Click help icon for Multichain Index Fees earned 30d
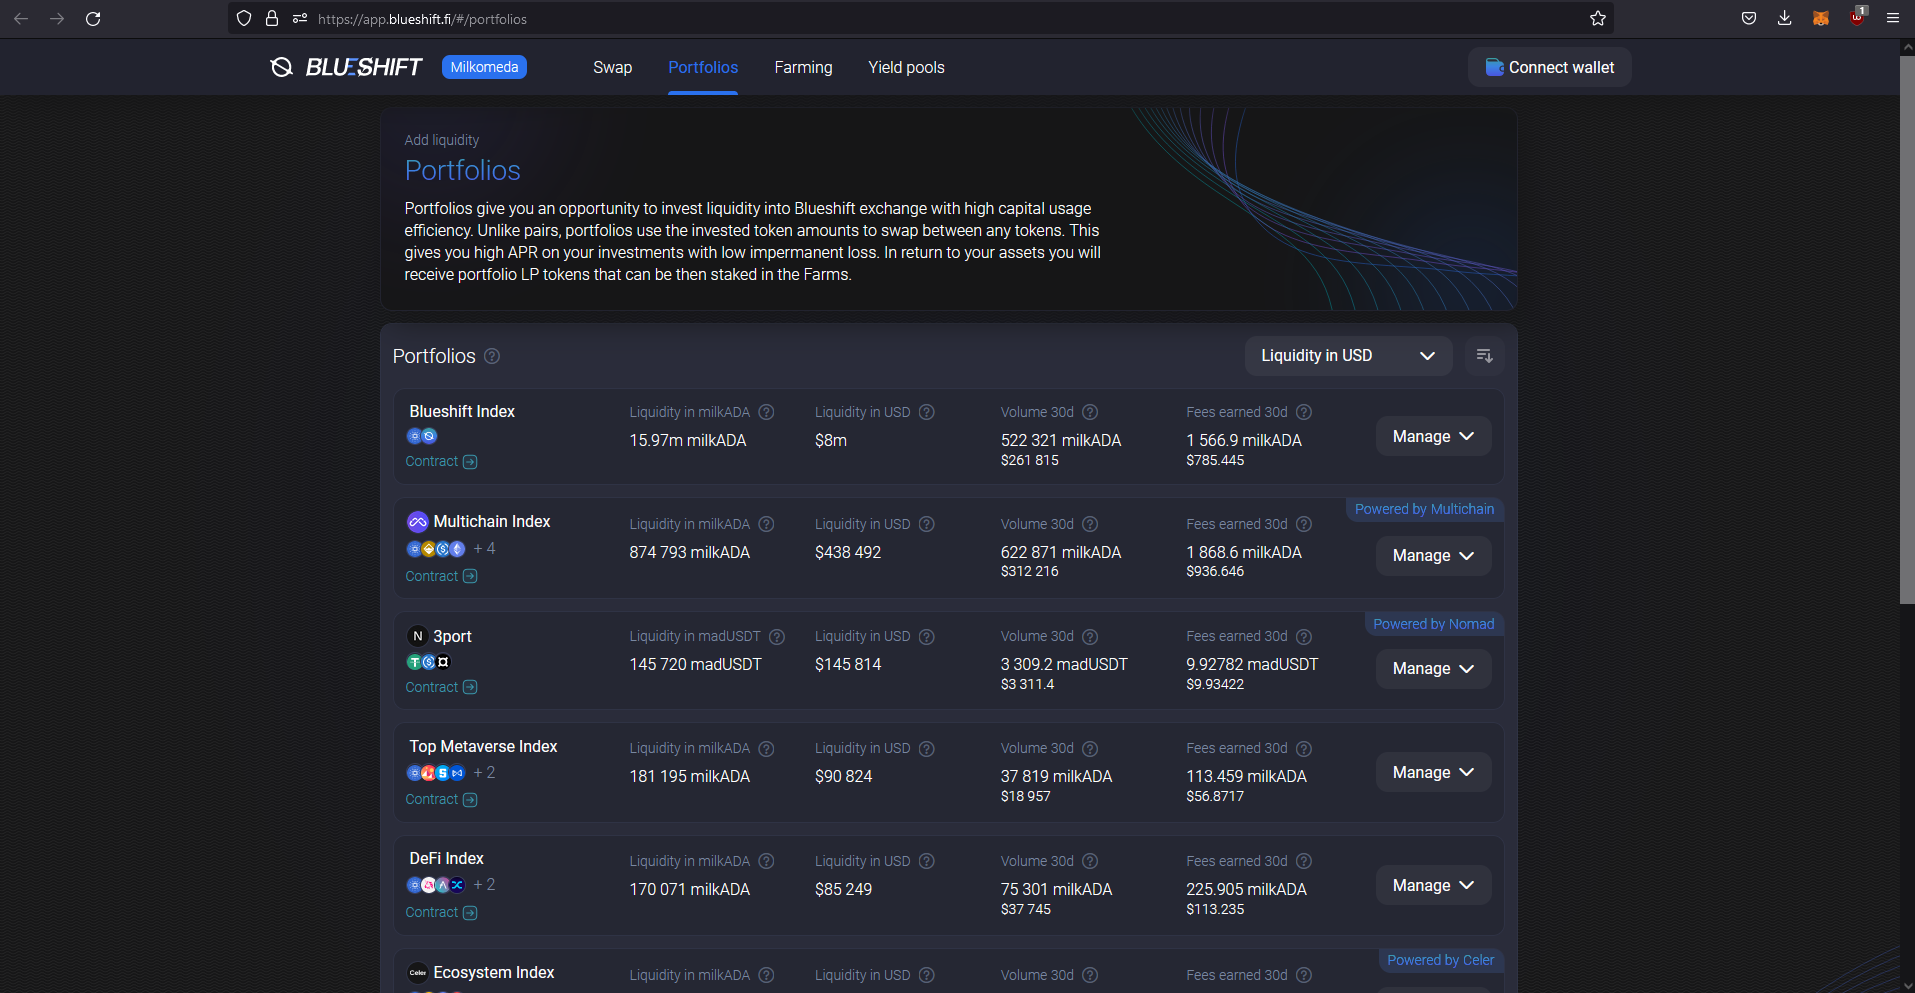1915x993 pixels. tap(1304, 524)
